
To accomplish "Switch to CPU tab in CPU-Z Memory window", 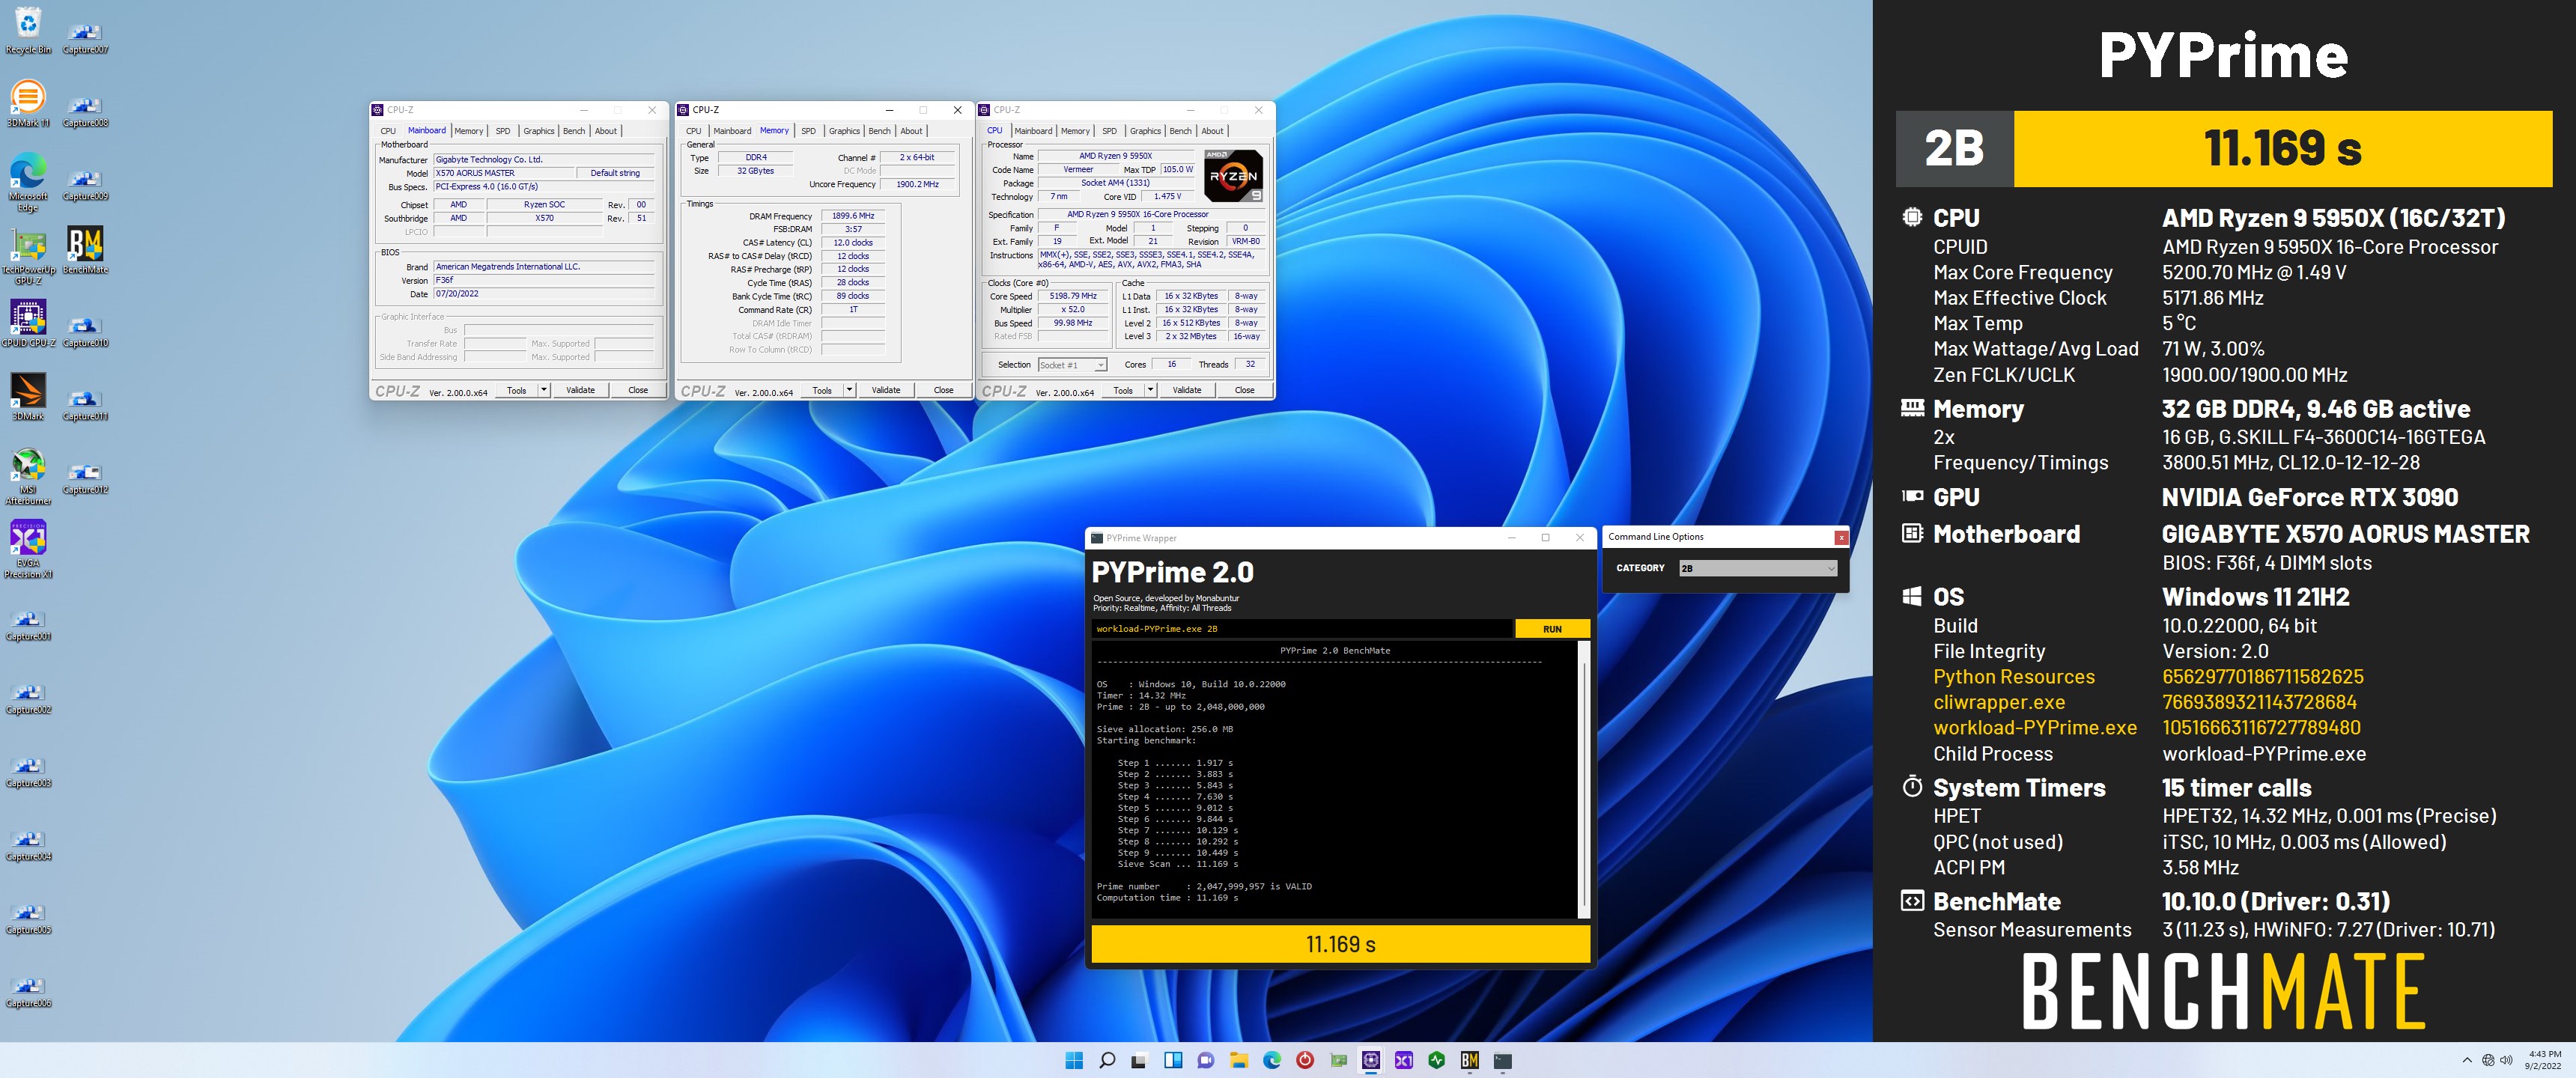I will (x=693, y=131).
